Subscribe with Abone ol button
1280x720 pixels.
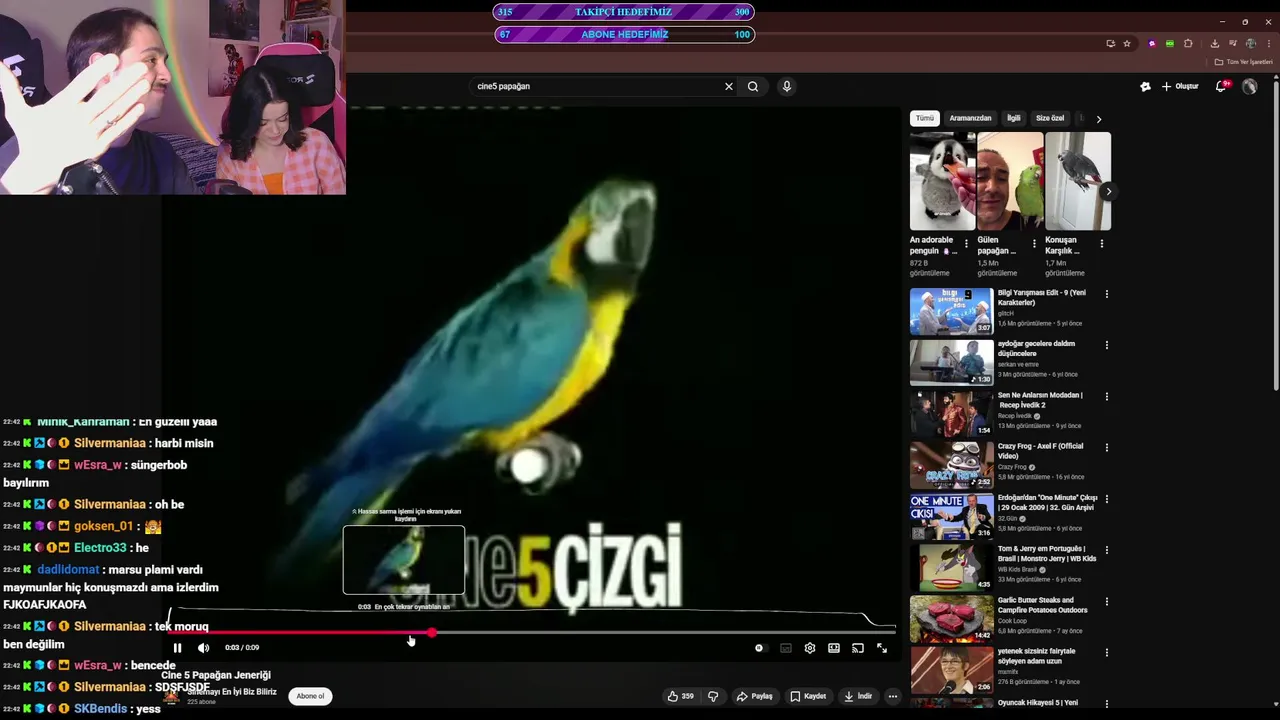[310, 696]
